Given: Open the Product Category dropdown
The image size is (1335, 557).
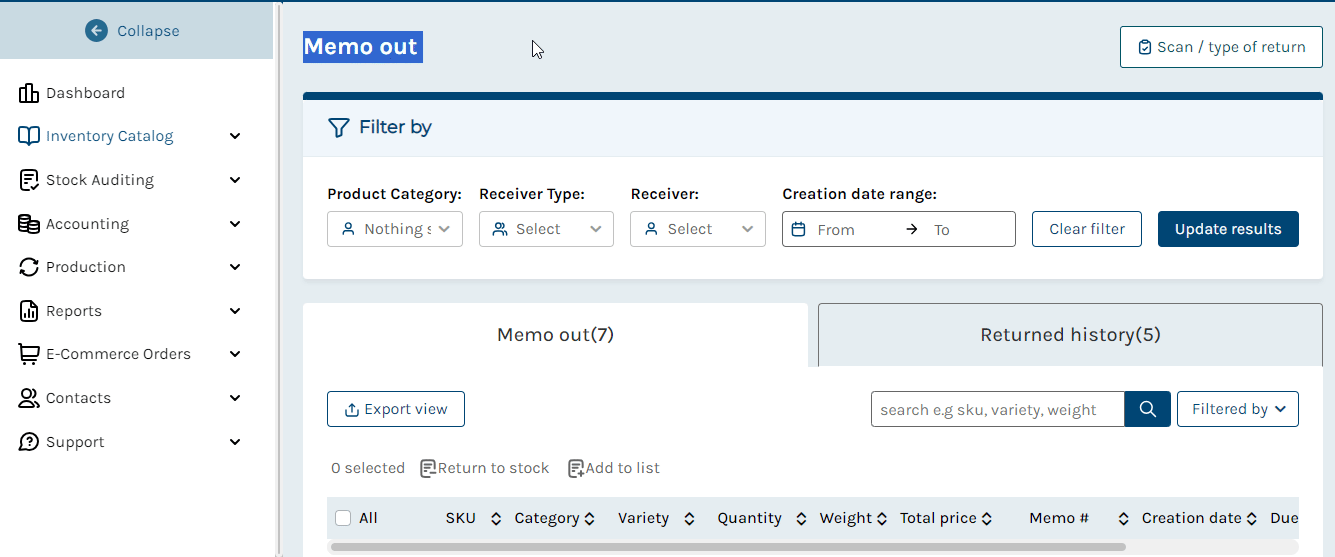Looking at the screenshot, I should tap(395, 229).
